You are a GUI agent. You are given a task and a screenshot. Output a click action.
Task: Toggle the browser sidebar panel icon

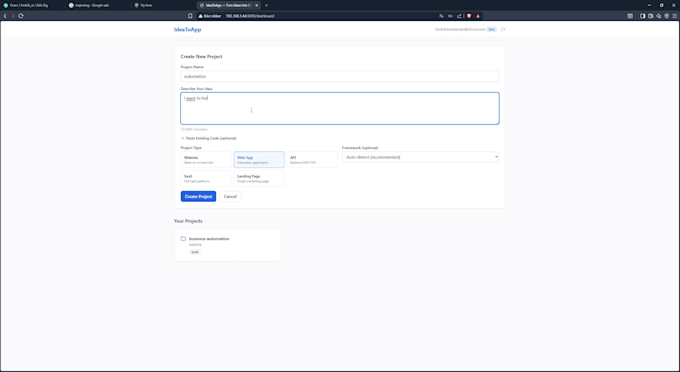[642, 16]
